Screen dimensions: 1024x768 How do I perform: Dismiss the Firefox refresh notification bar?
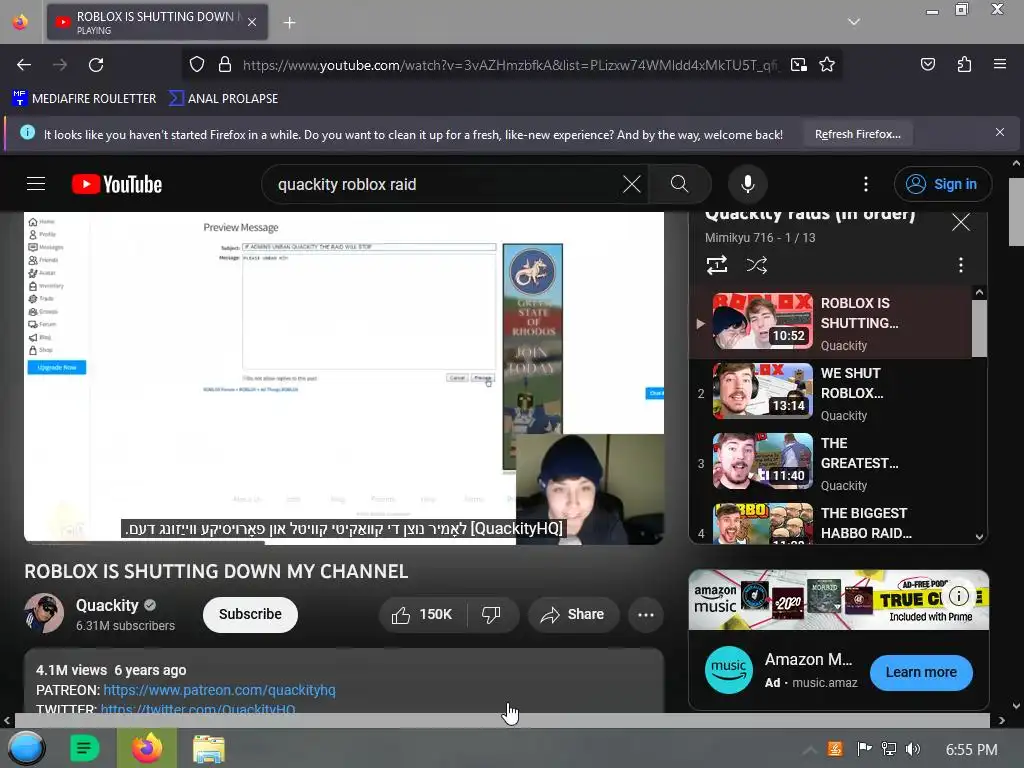(x=1000, y=133)
